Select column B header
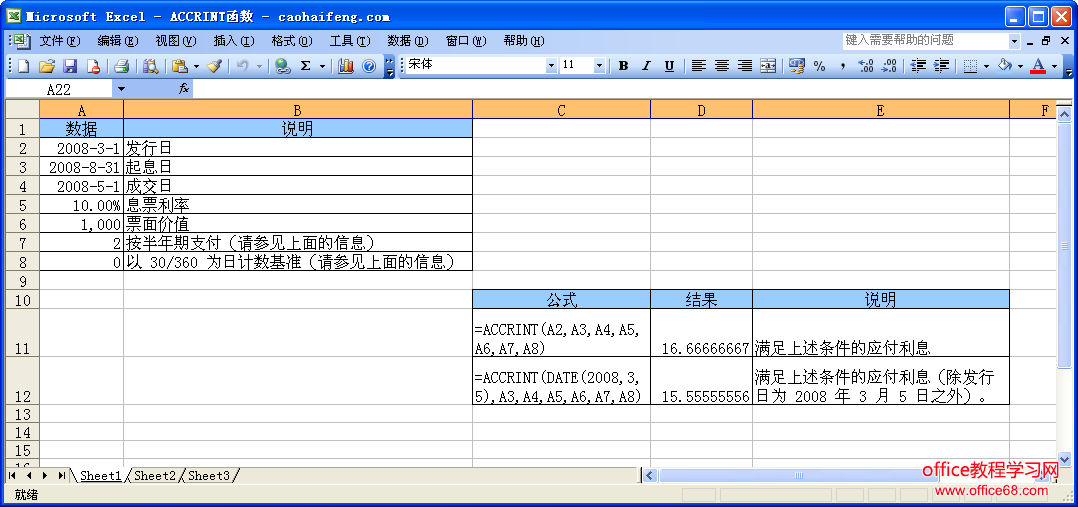 (x=298, y=110)
